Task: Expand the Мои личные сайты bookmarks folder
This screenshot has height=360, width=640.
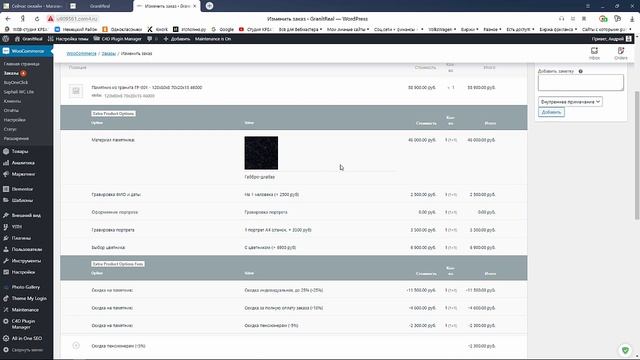Action: [348, 29]
